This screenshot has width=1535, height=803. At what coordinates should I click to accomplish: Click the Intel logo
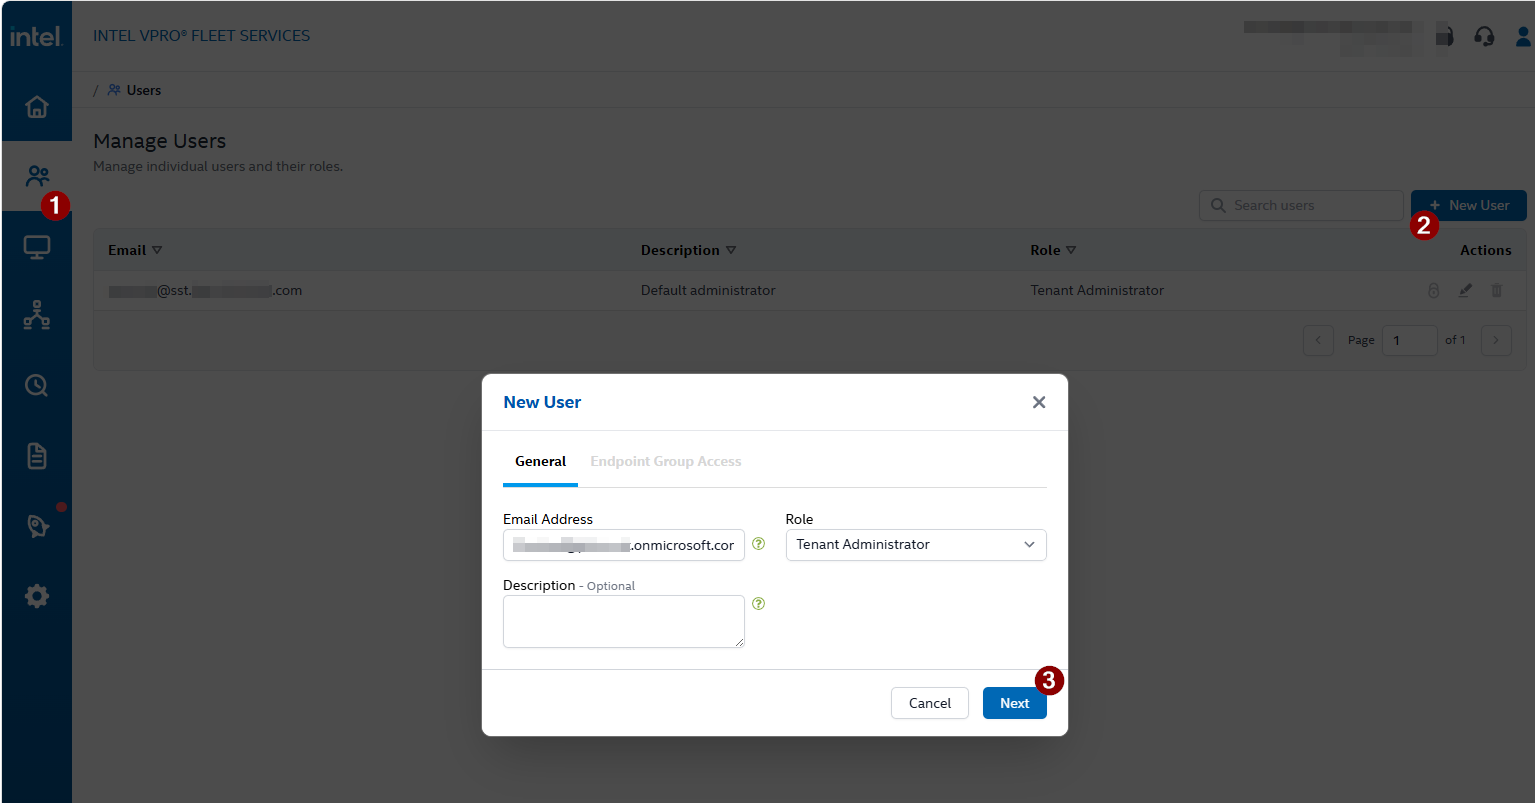click(x=36, y=37)
